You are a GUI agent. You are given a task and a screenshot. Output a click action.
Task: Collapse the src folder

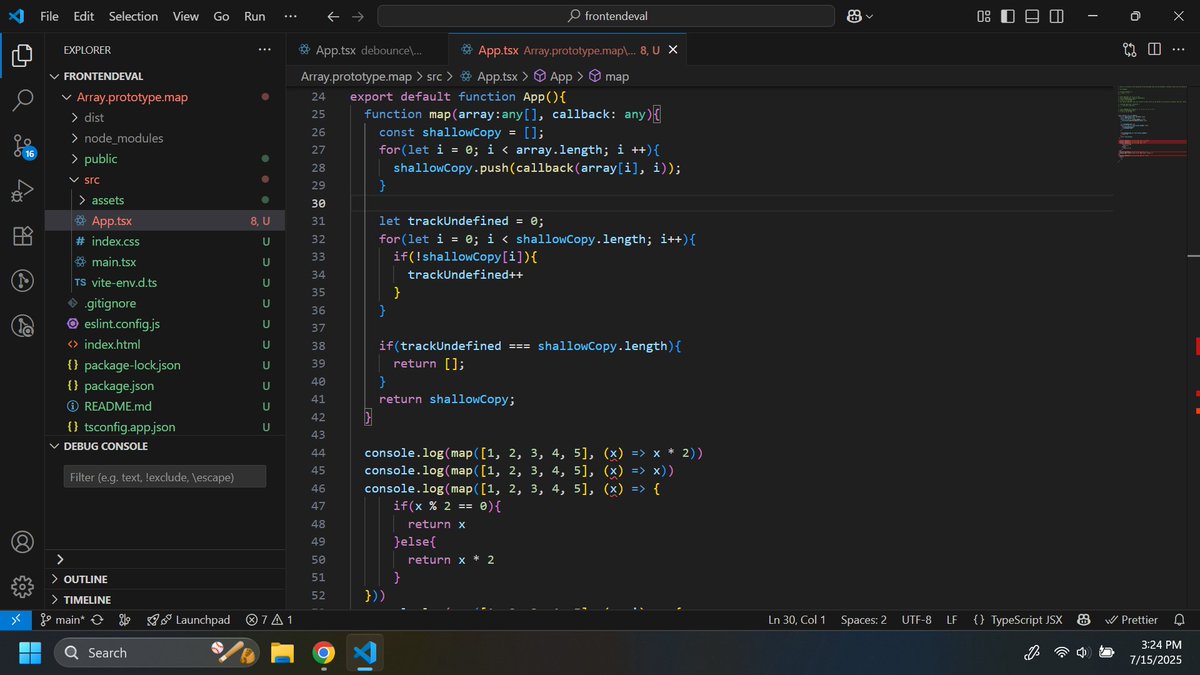coord(76,180)
